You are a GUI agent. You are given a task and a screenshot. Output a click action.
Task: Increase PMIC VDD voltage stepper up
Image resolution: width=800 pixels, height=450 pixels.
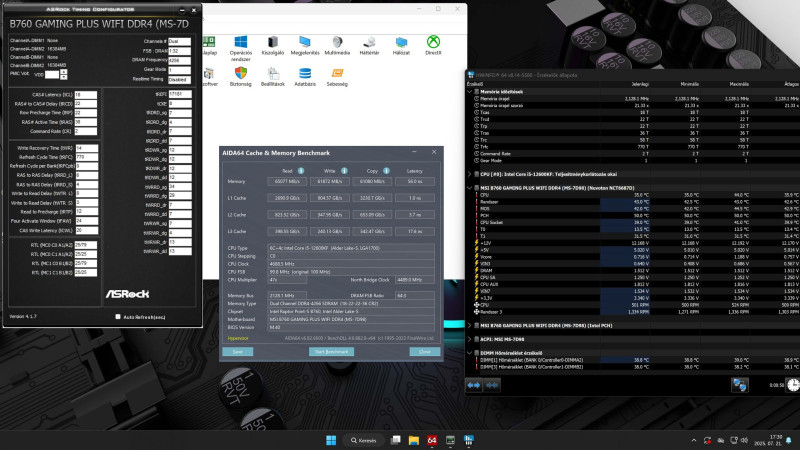tap(63, 72)
